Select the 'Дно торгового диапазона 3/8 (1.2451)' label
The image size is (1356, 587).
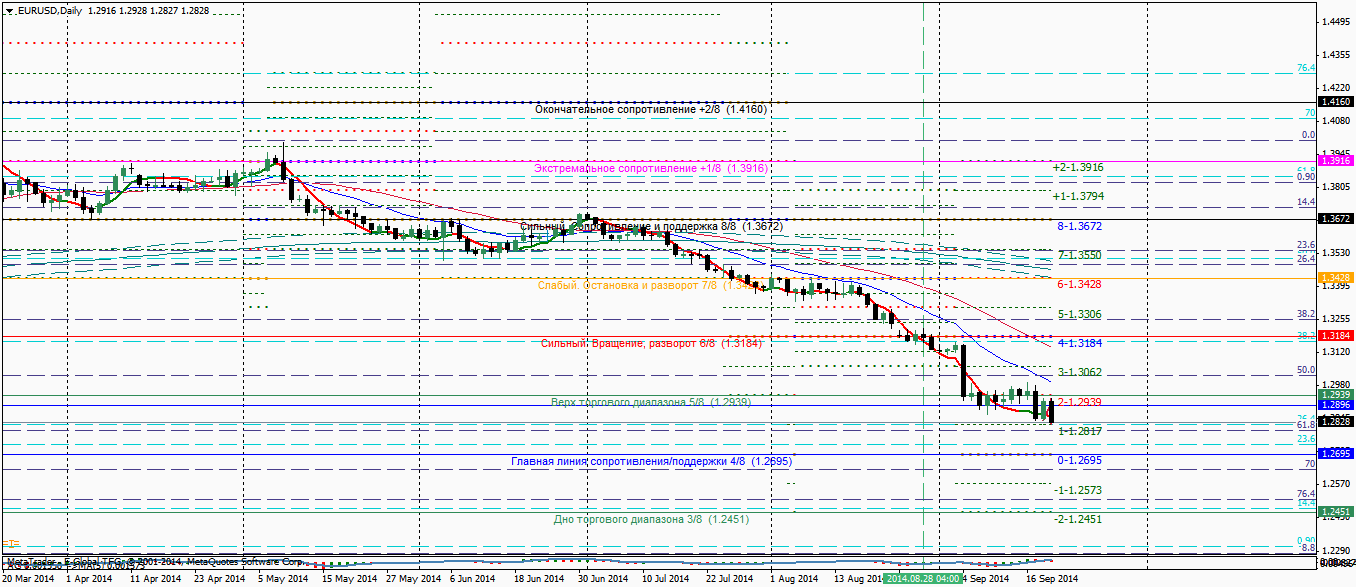tap(651, 519)
